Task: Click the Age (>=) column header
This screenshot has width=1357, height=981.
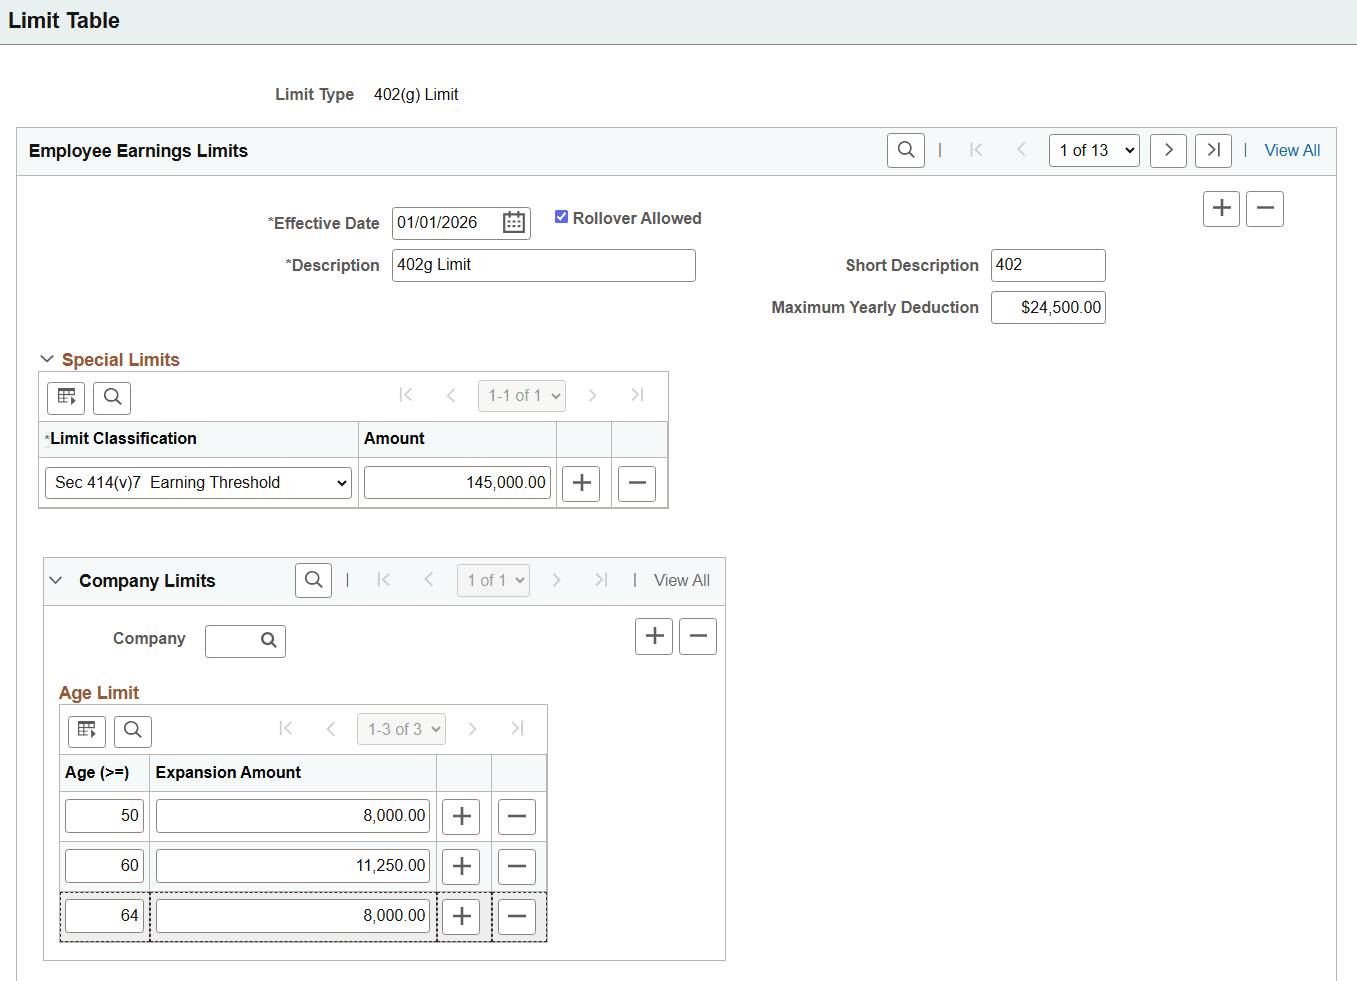Action: click(x=97, y=772)
